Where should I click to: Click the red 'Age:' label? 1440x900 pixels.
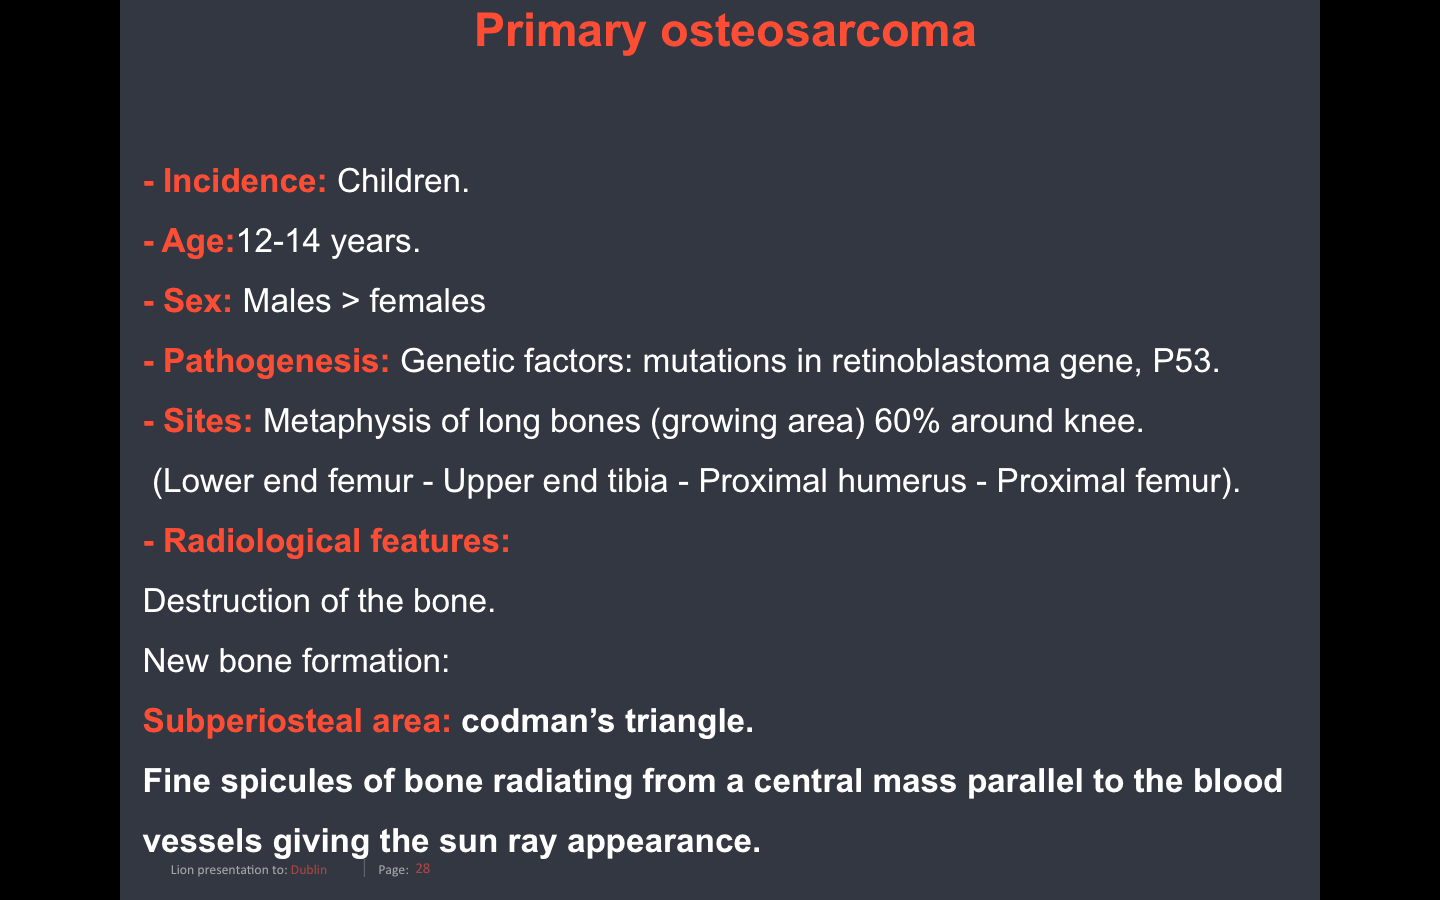[197, 241]
